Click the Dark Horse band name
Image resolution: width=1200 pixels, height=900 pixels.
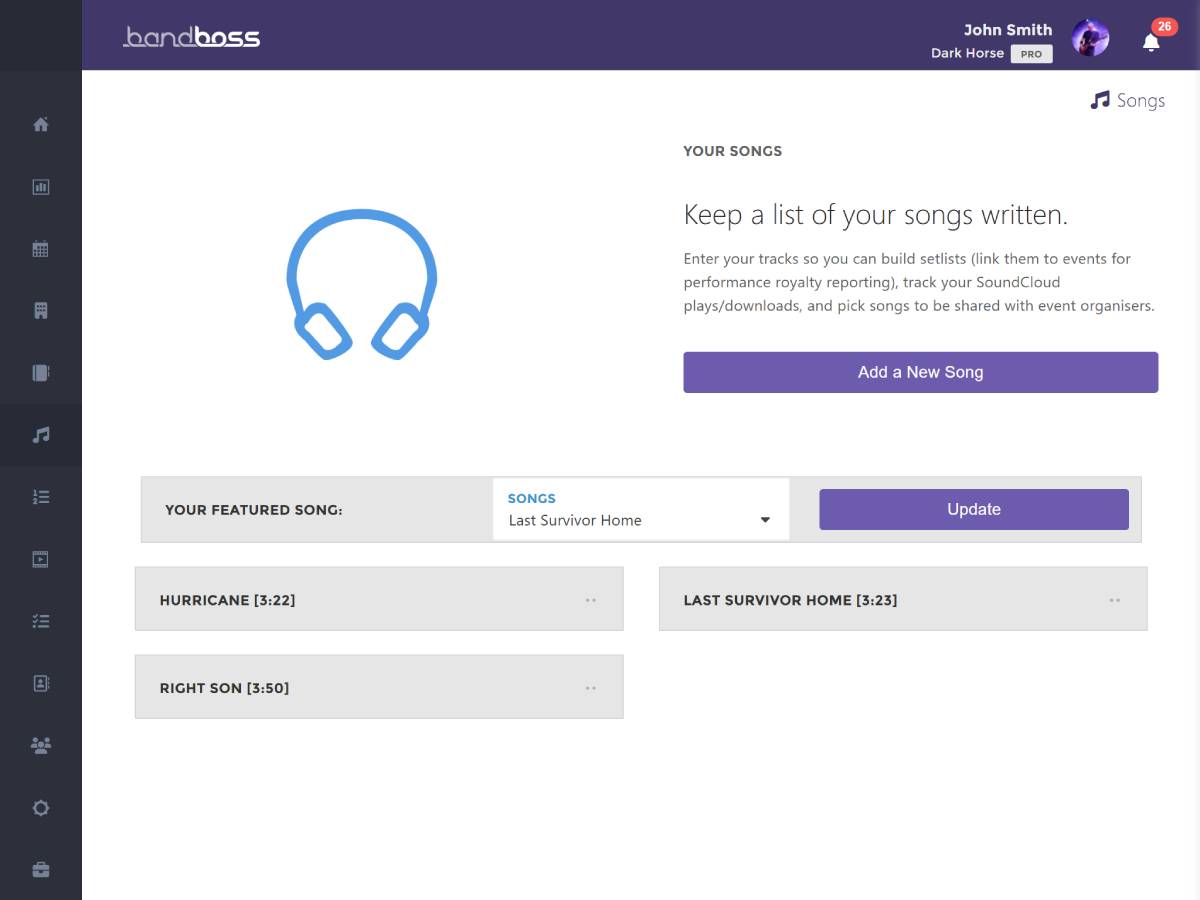(967, 53)
